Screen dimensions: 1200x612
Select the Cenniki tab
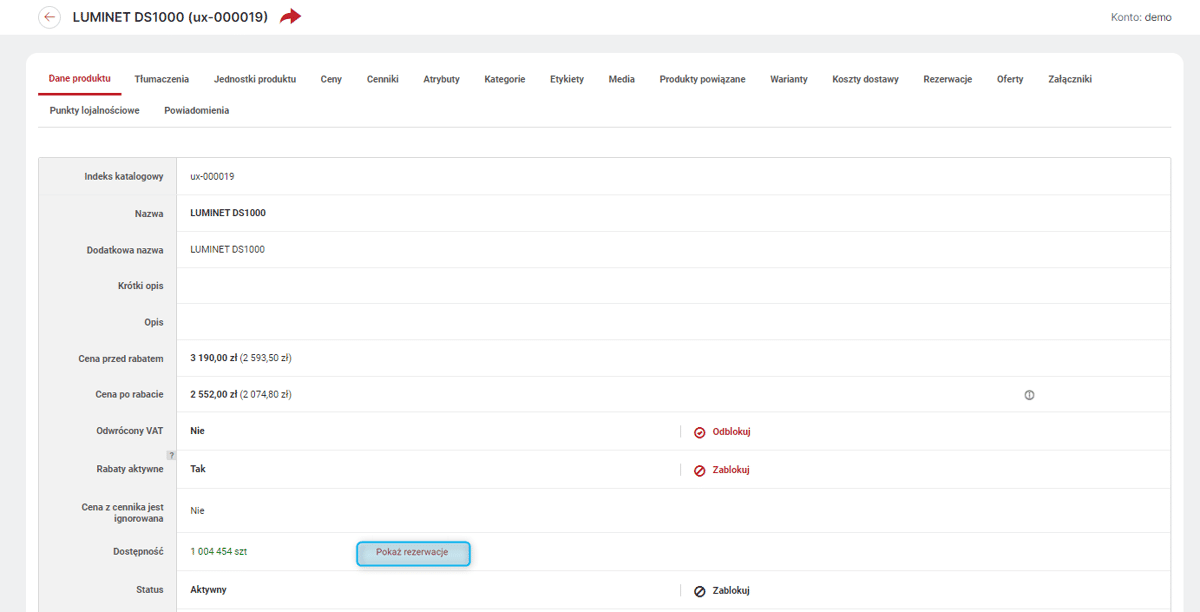click(x=383, y=79)
